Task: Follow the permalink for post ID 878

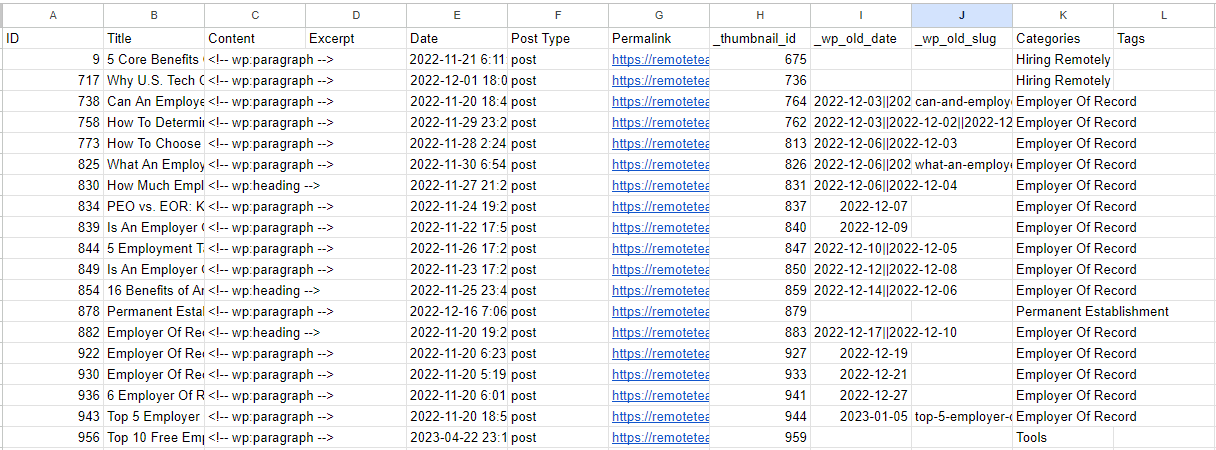Action: click(x=660, y=312)
